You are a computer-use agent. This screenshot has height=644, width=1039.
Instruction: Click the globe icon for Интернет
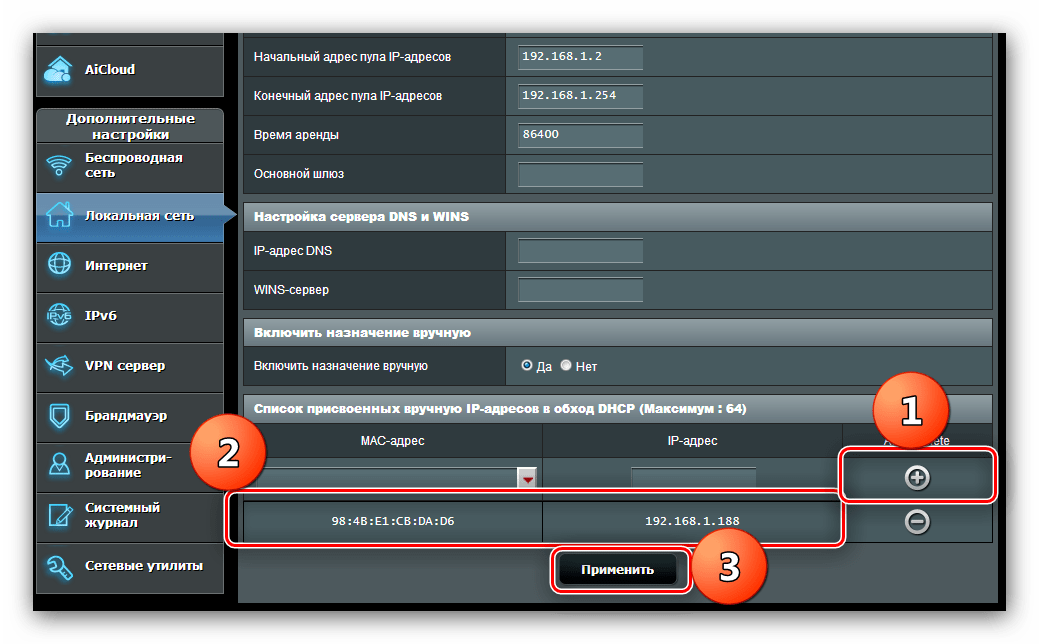coord(59,264)
